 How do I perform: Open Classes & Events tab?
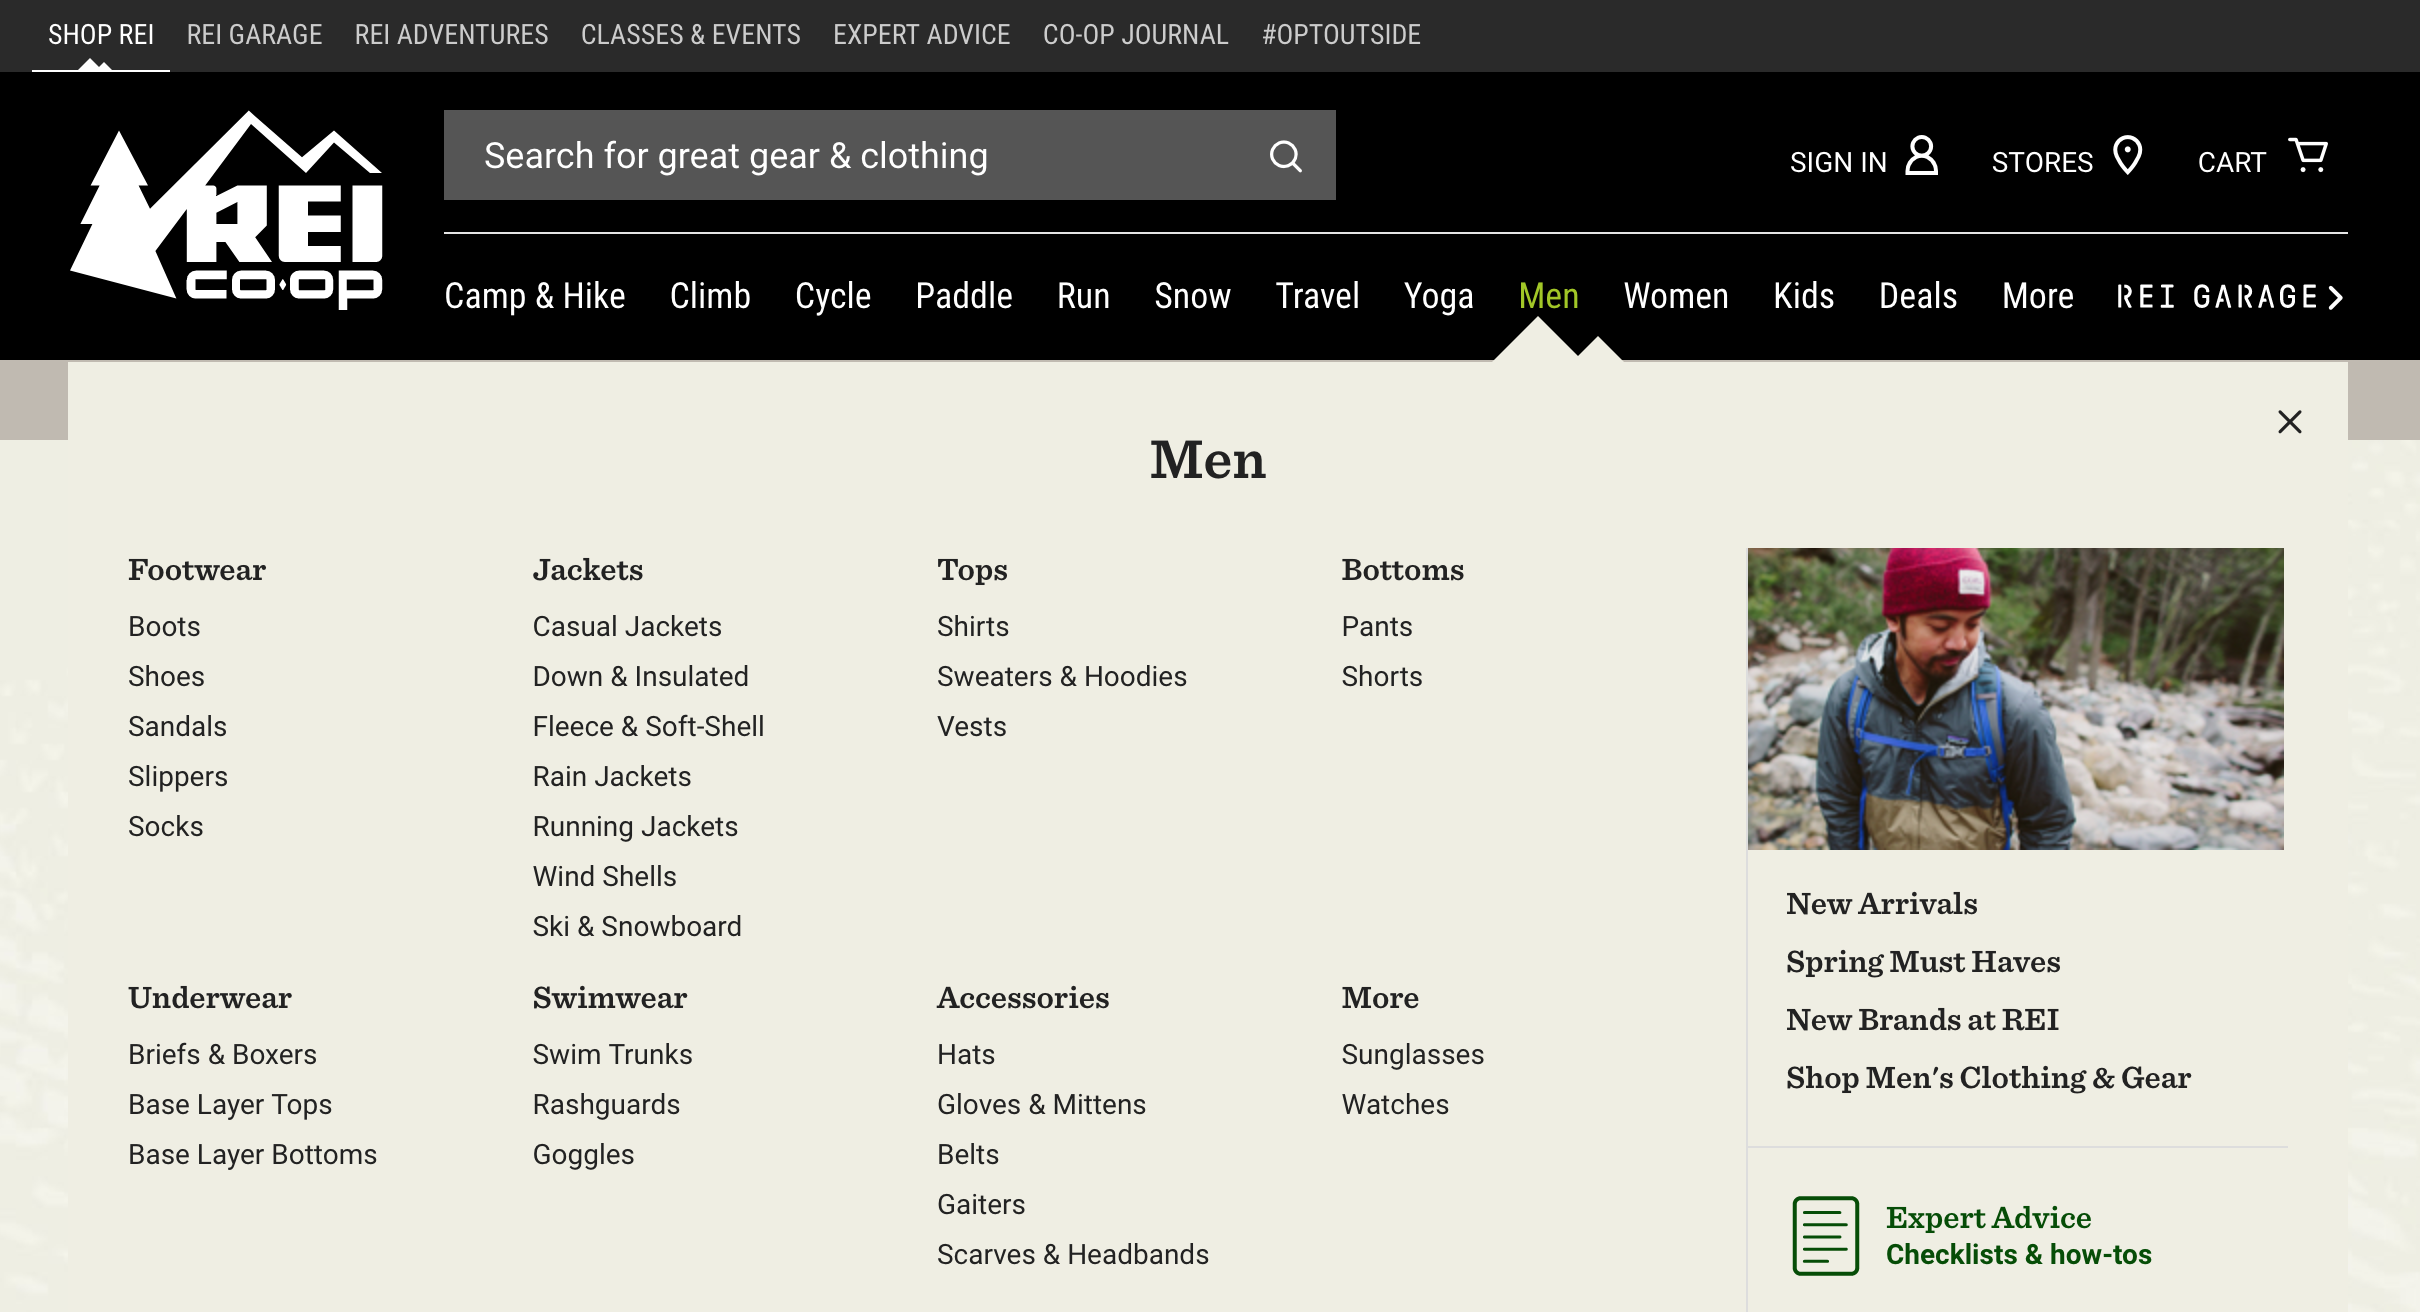691,35
